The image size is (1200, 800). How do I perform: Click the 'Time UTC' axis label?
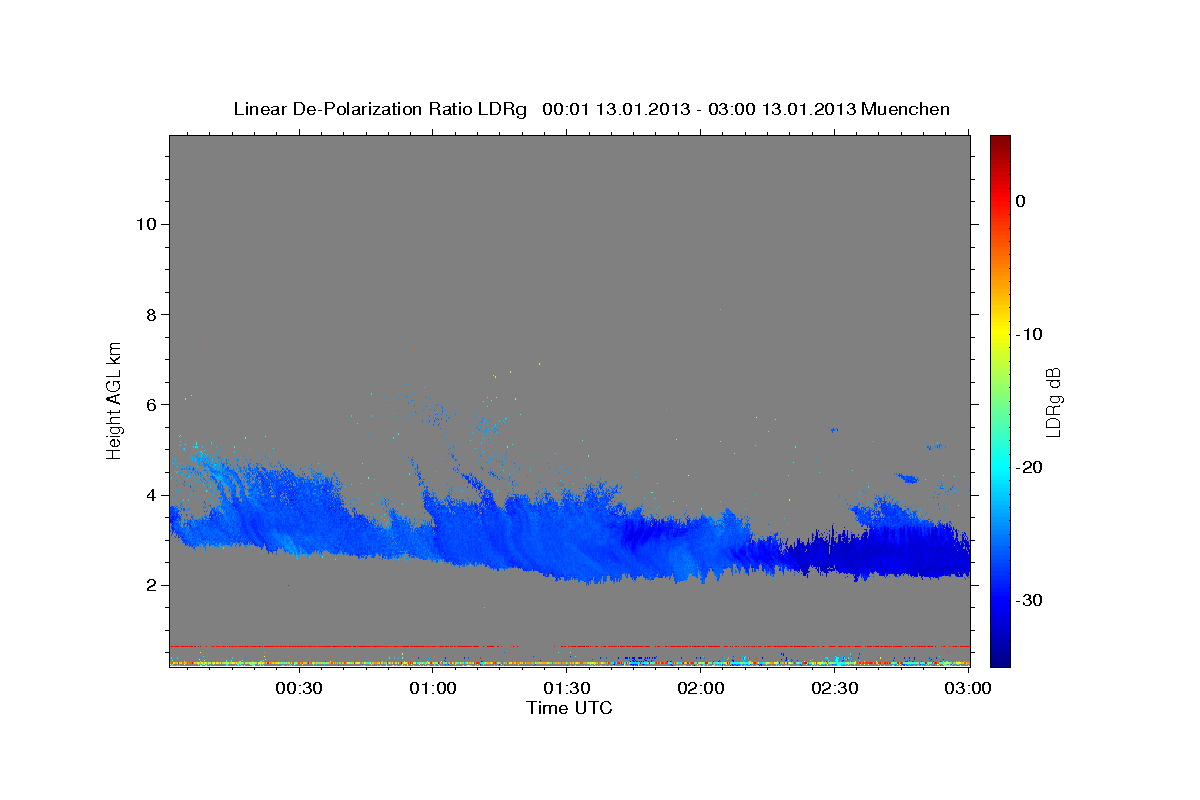point(569,708)
